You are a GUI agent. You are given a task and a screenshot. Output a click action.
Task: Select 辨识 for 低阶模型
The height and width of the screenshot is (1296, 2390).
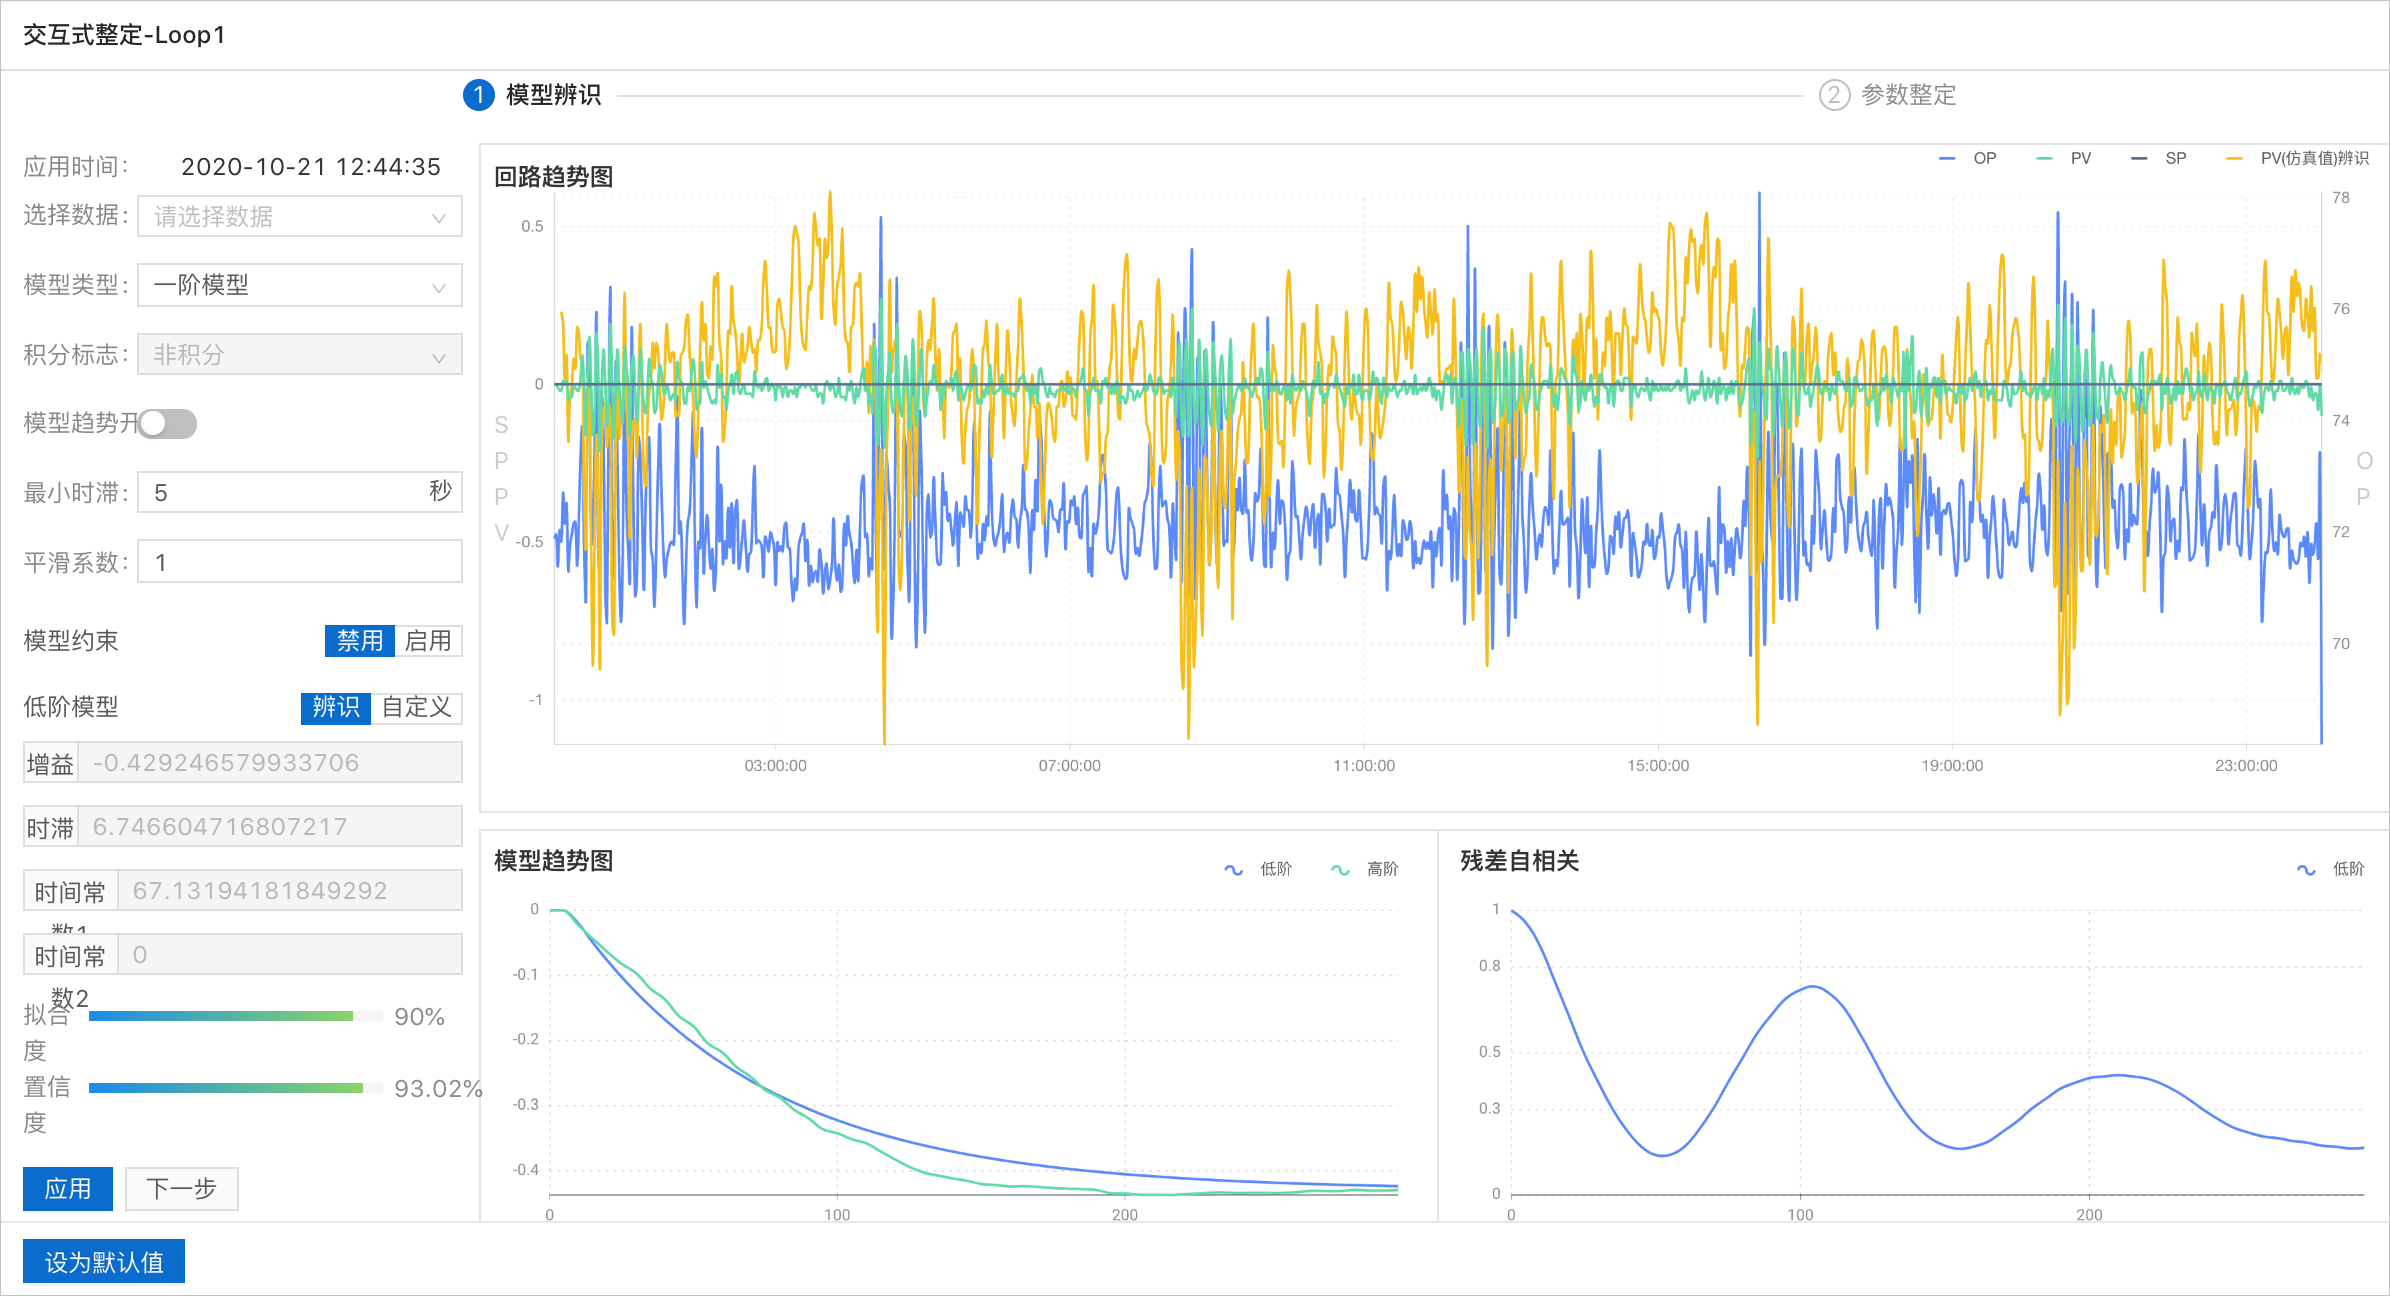[336, 708]
